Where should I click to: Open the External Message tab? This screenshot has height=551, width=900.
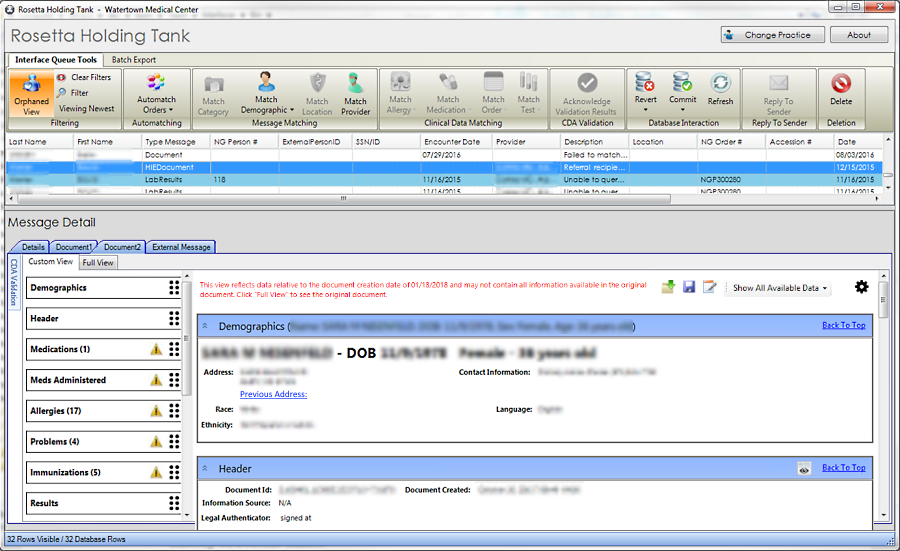[x=181, y=247]
